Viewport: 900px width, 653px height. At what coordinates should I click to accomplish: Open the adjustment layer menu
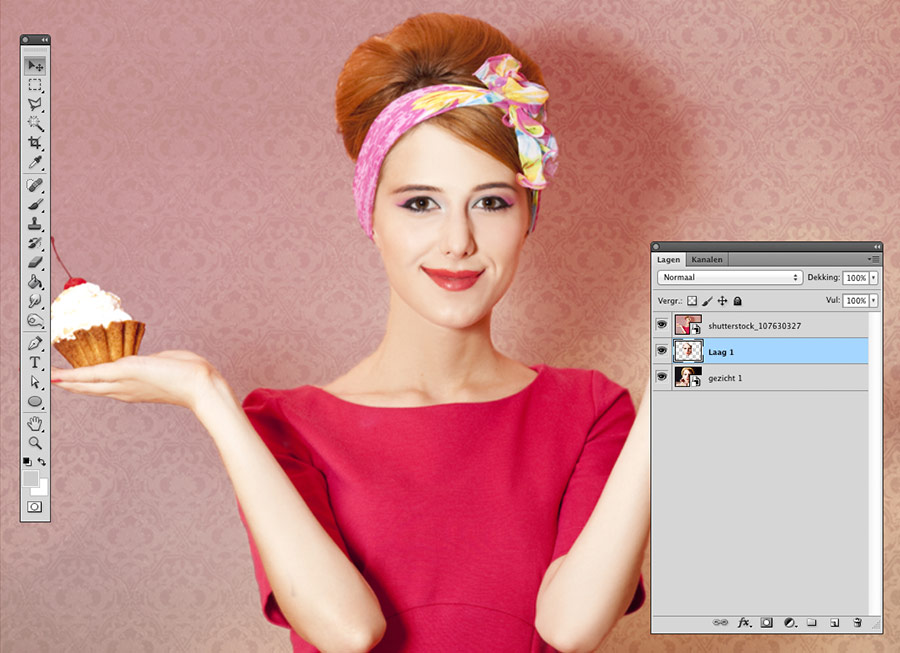pyautogui.click(x=790, y=623)
